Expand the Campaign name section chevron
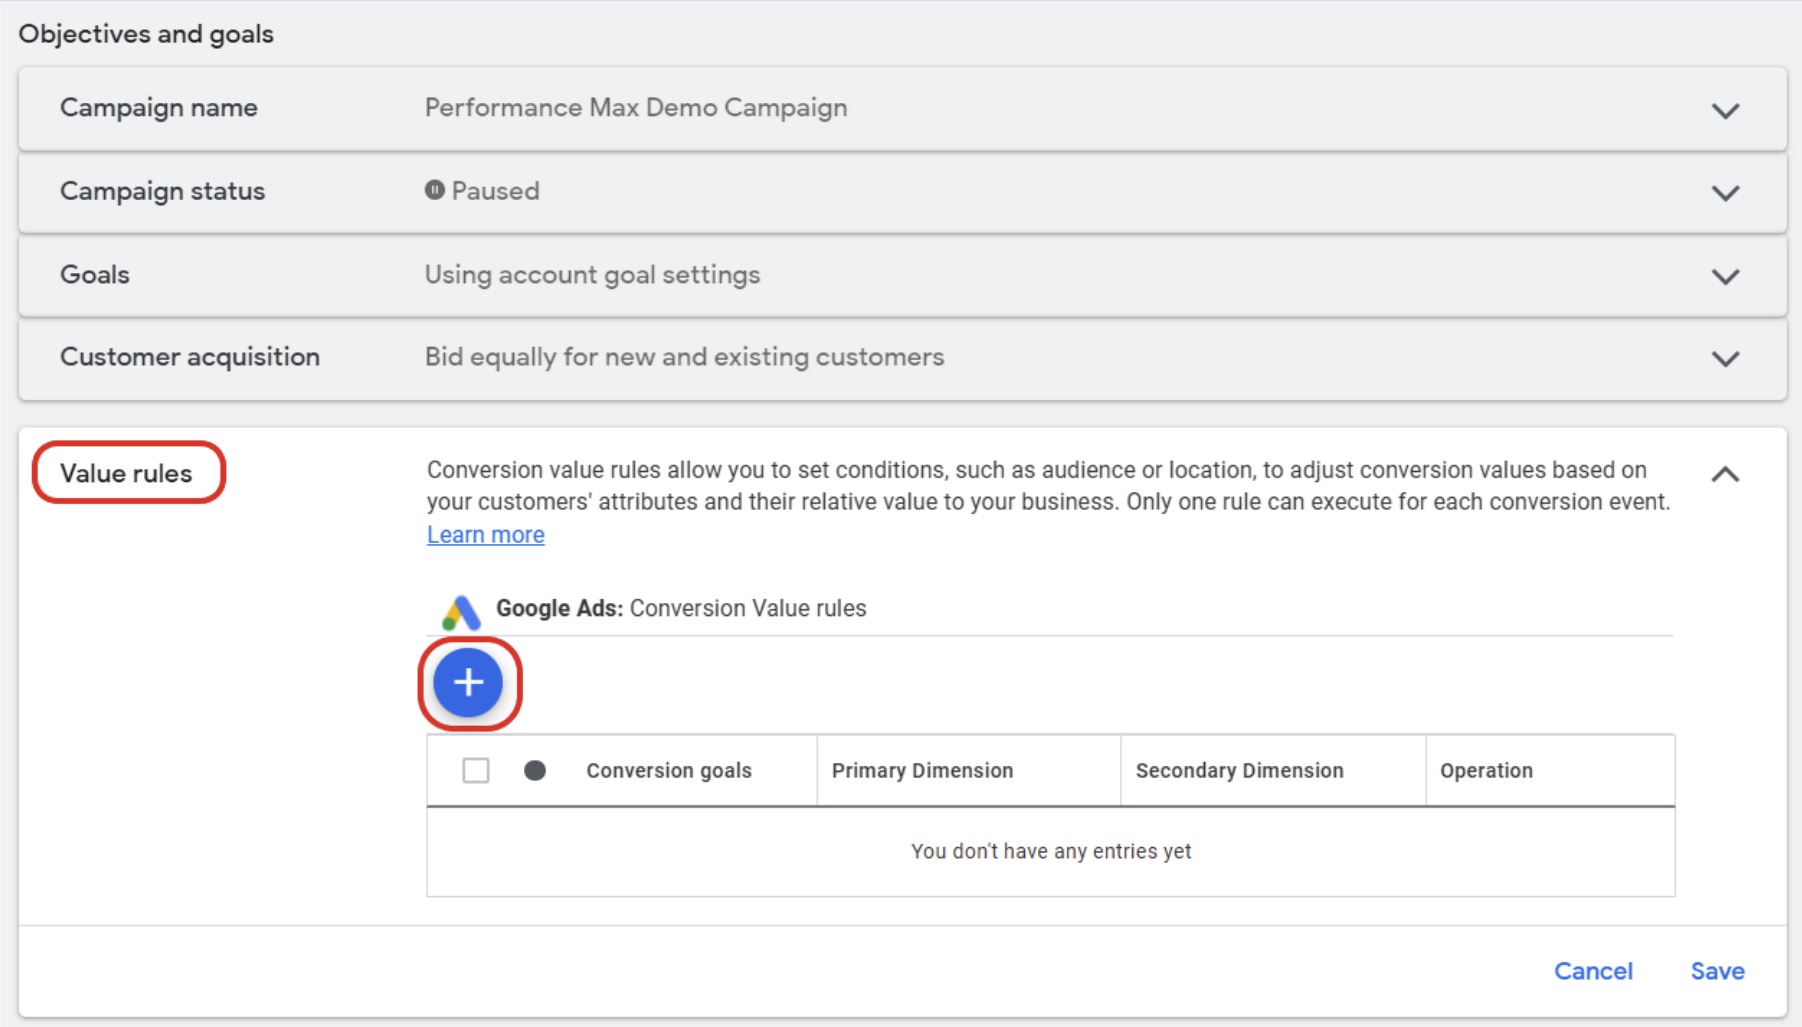Viewport: 1802px width, 1027px height. click(x=1725, y=110)
